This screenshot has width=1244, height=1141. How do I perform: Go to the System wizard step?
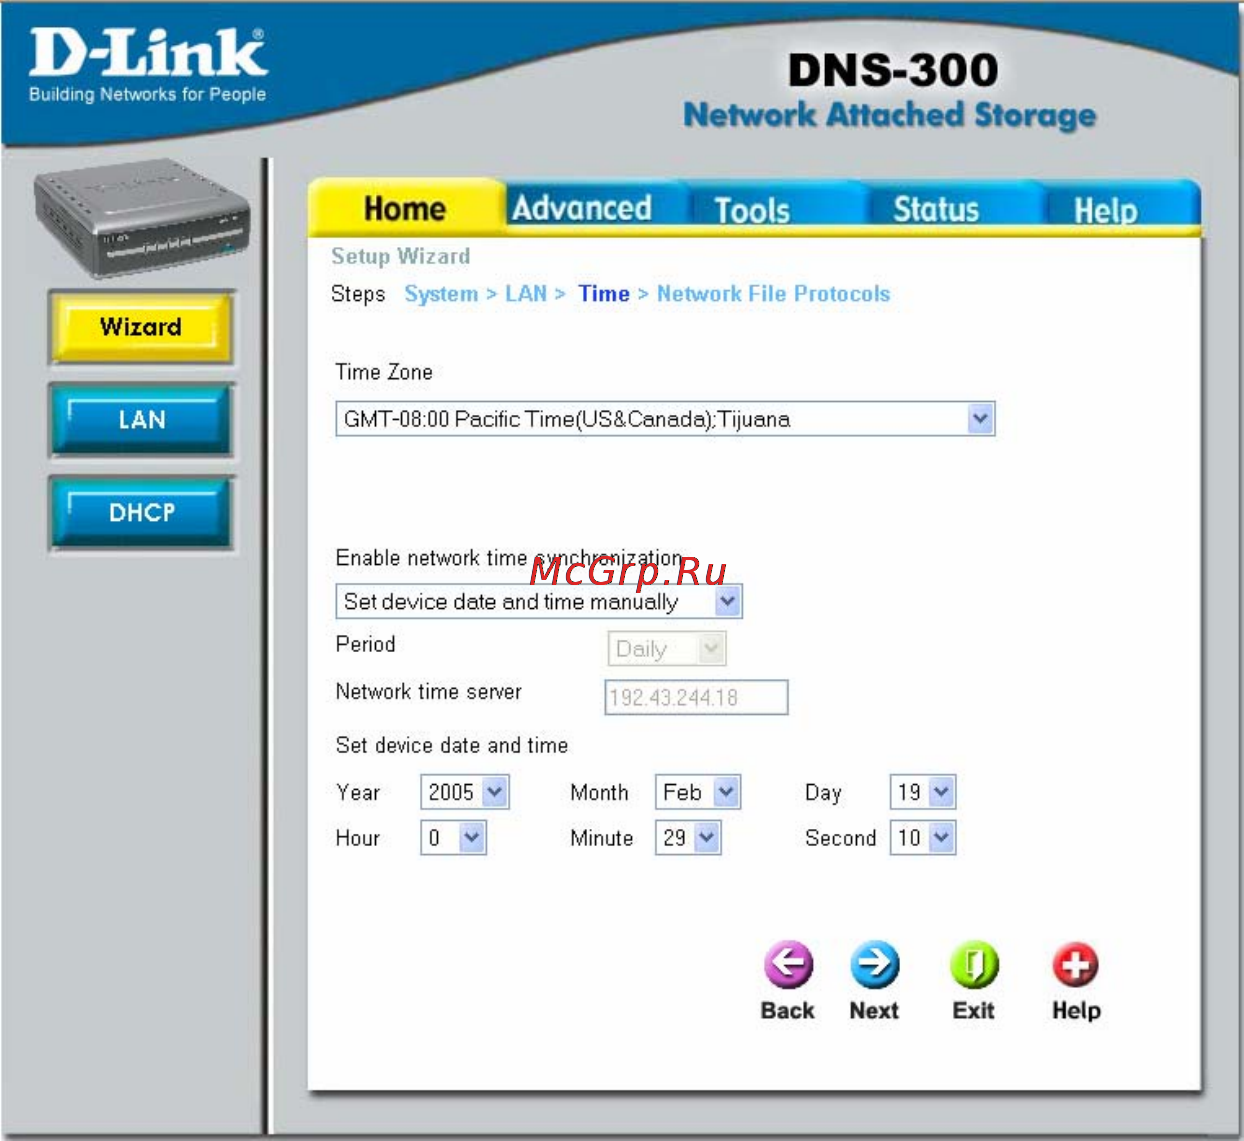(x=441, y=294)
